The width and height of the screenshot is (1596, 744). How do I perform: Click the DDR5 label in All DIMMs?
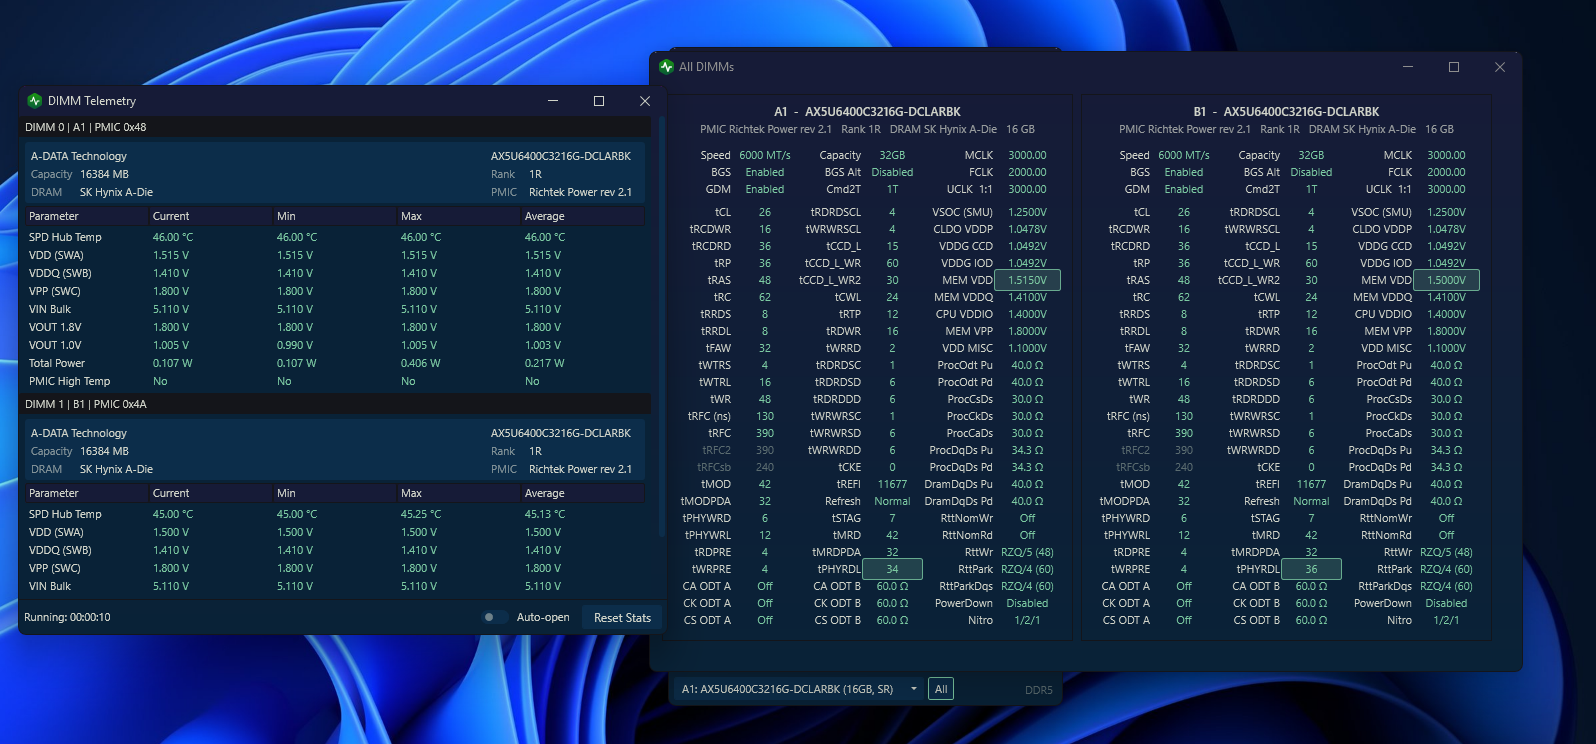(1039, 690)
